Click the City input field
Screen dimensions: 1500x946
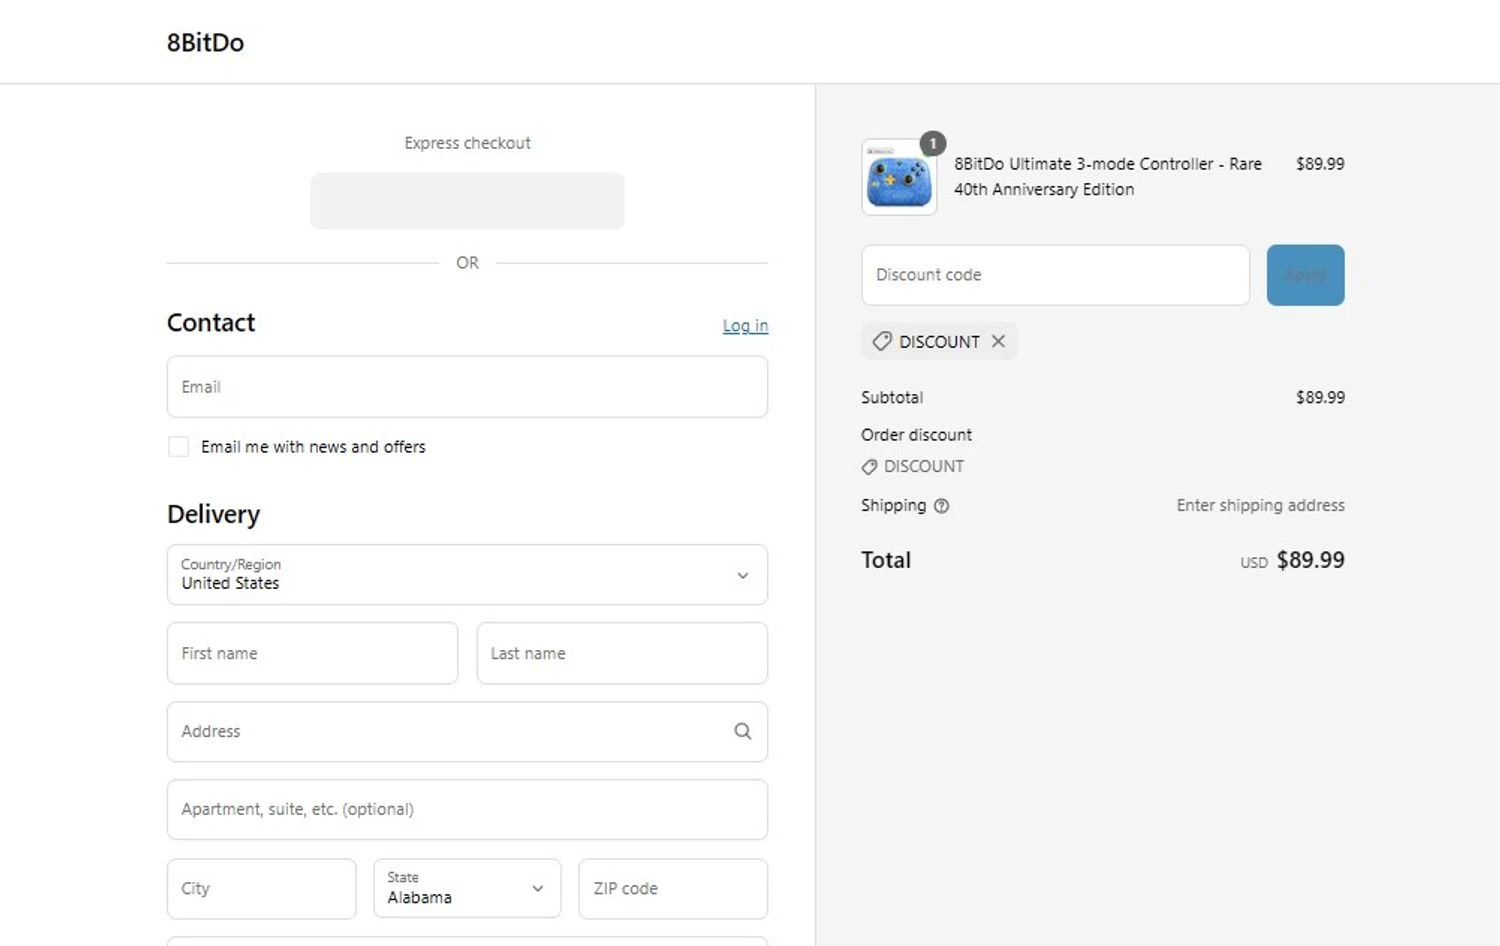pos(261,888)
